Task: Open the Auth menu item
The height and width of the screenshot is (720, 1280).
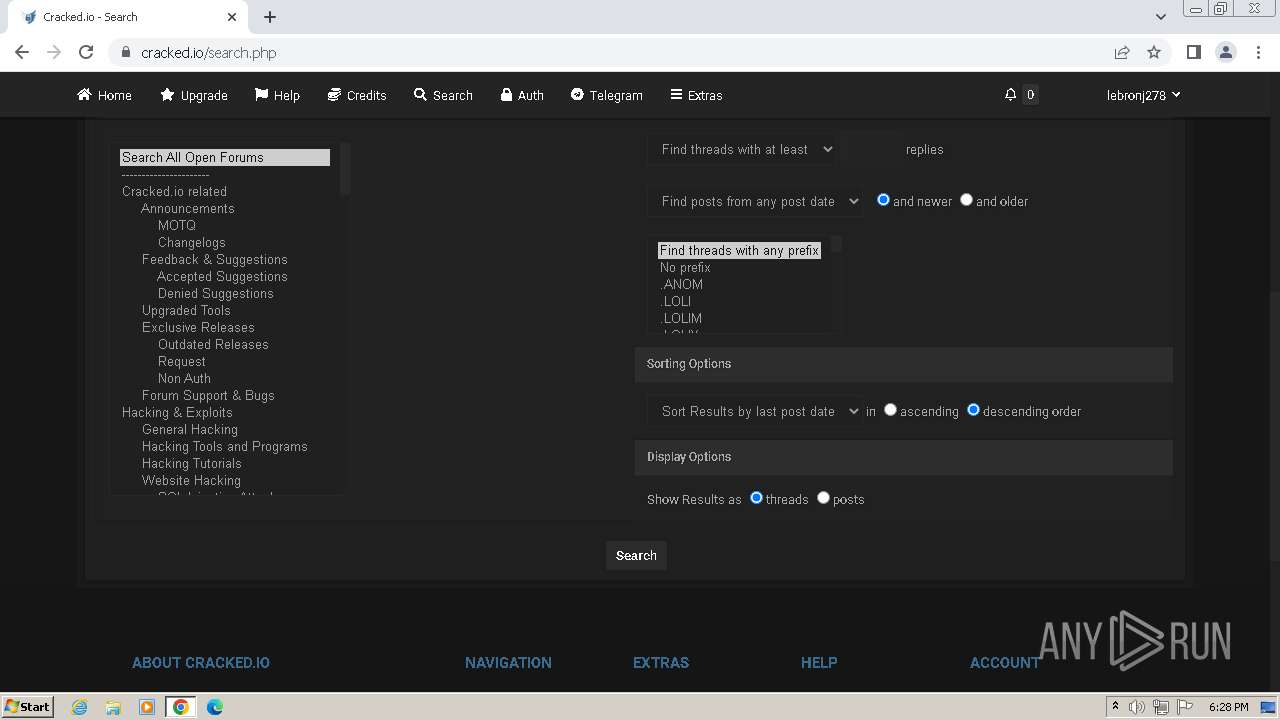Action: tap(522, 95)
